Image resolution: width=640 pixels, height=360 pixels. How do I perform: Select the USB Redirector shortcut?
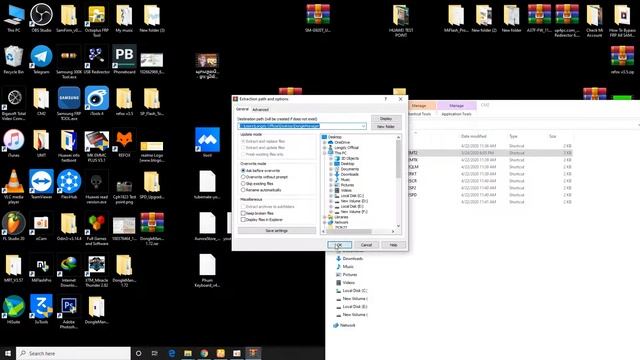[97, 58]
